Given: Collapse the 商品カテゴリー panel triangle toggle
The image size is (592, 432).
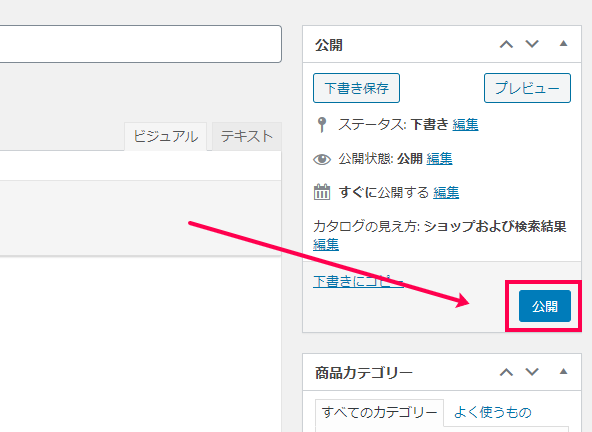Looking at the screenshot, I should [563, 372].
